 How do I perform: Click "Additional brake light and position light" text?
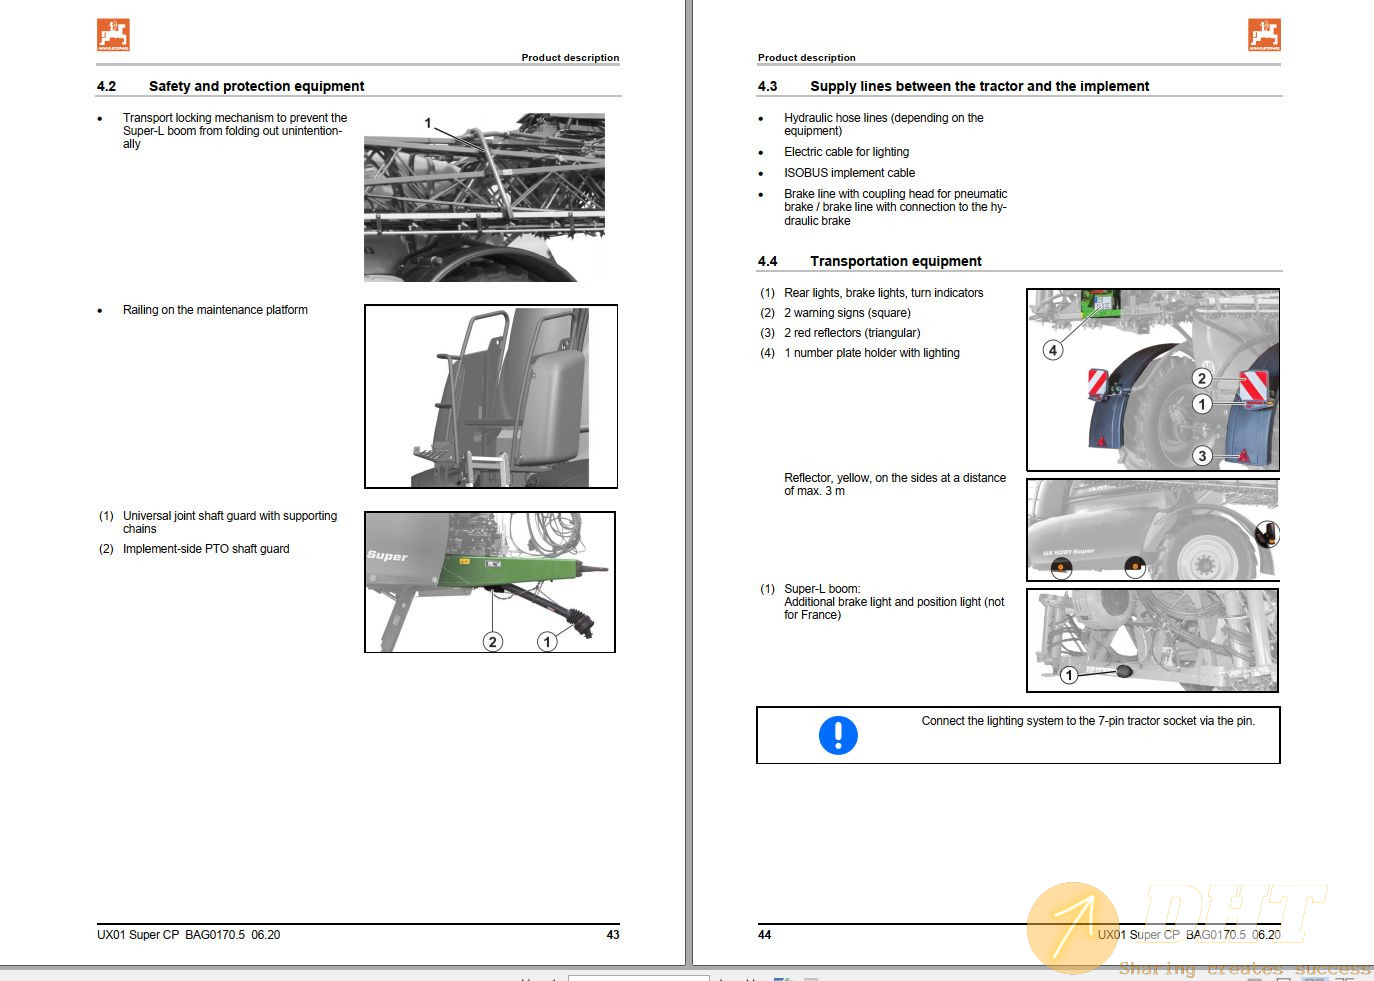coord(894,608)
